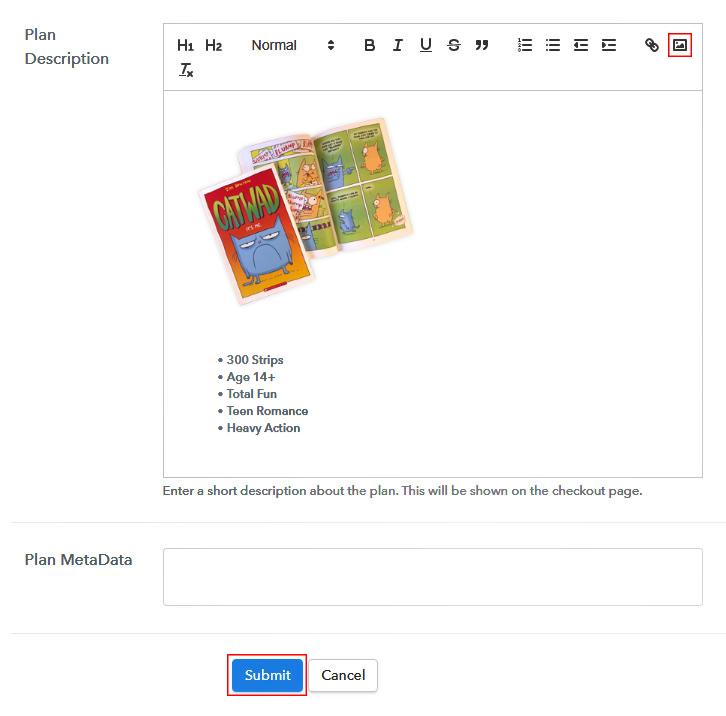Open the Normal text size dropdown
This screenshot has width=726, height=716.
pos(292,45)
